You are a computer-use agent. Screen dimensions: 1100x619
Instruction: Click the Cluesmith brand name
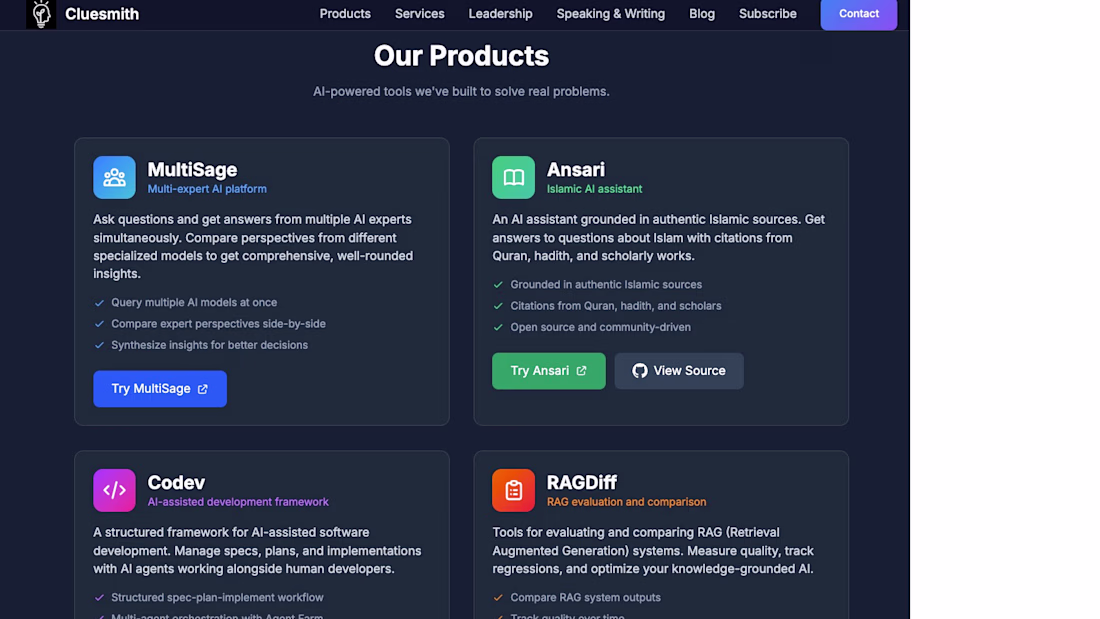(x=102, y=14)
